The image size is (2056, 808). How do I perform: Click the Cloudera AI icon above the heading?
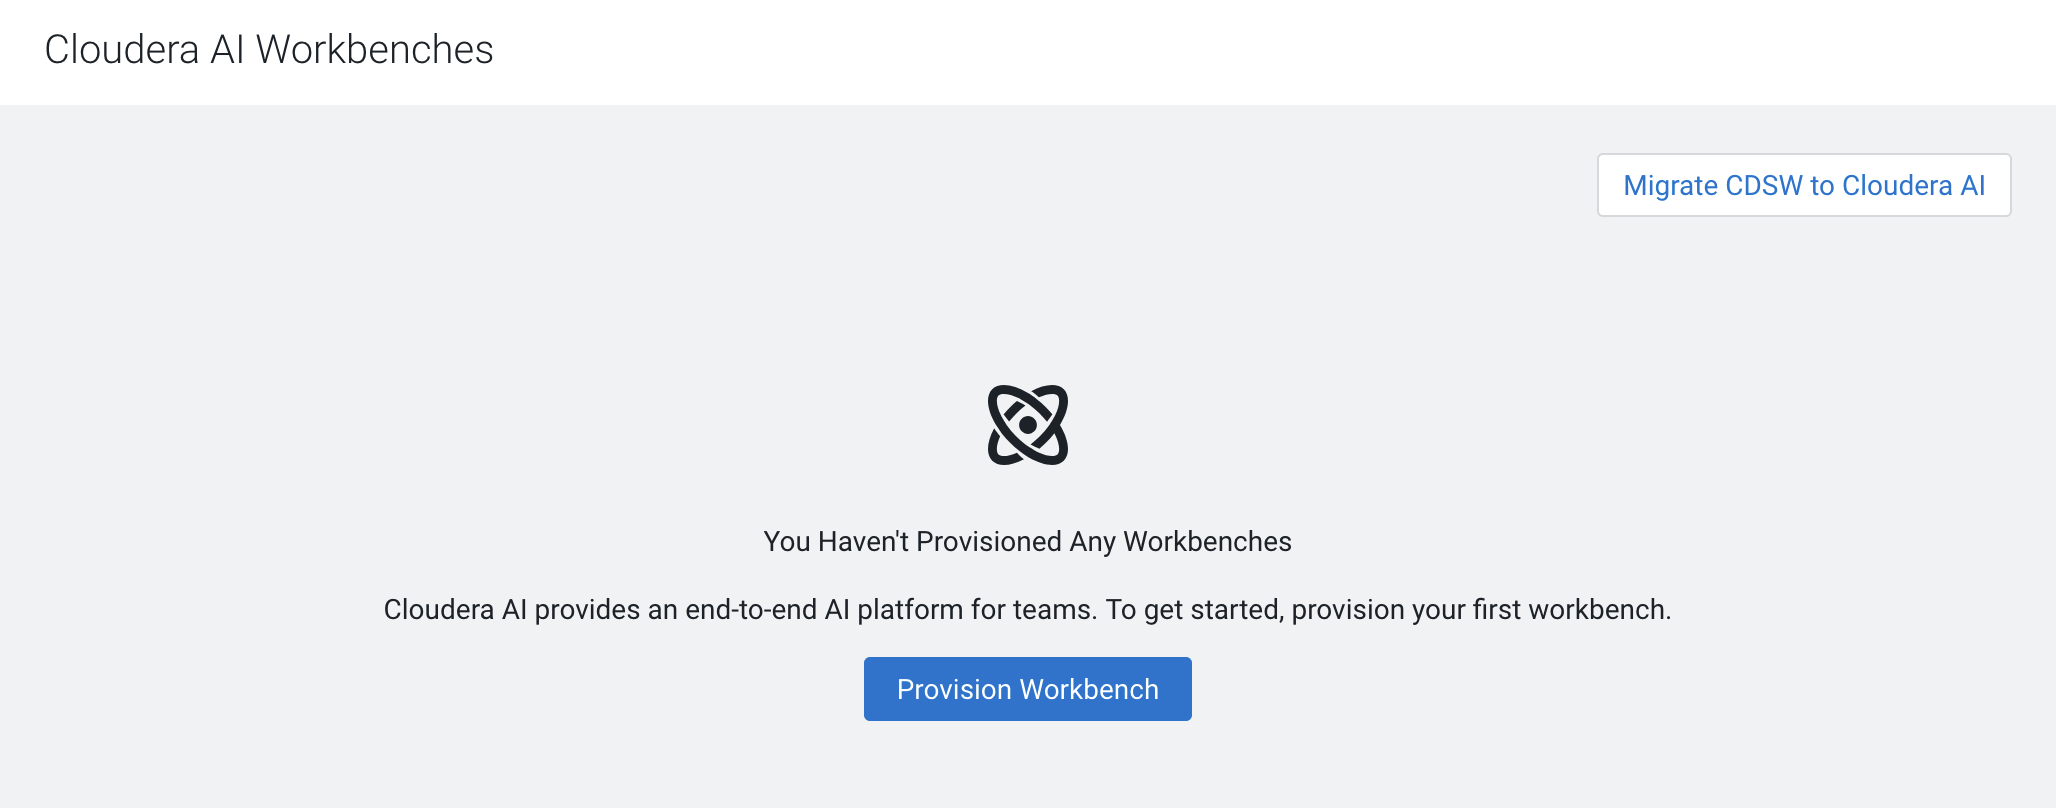coord(1027,425)
